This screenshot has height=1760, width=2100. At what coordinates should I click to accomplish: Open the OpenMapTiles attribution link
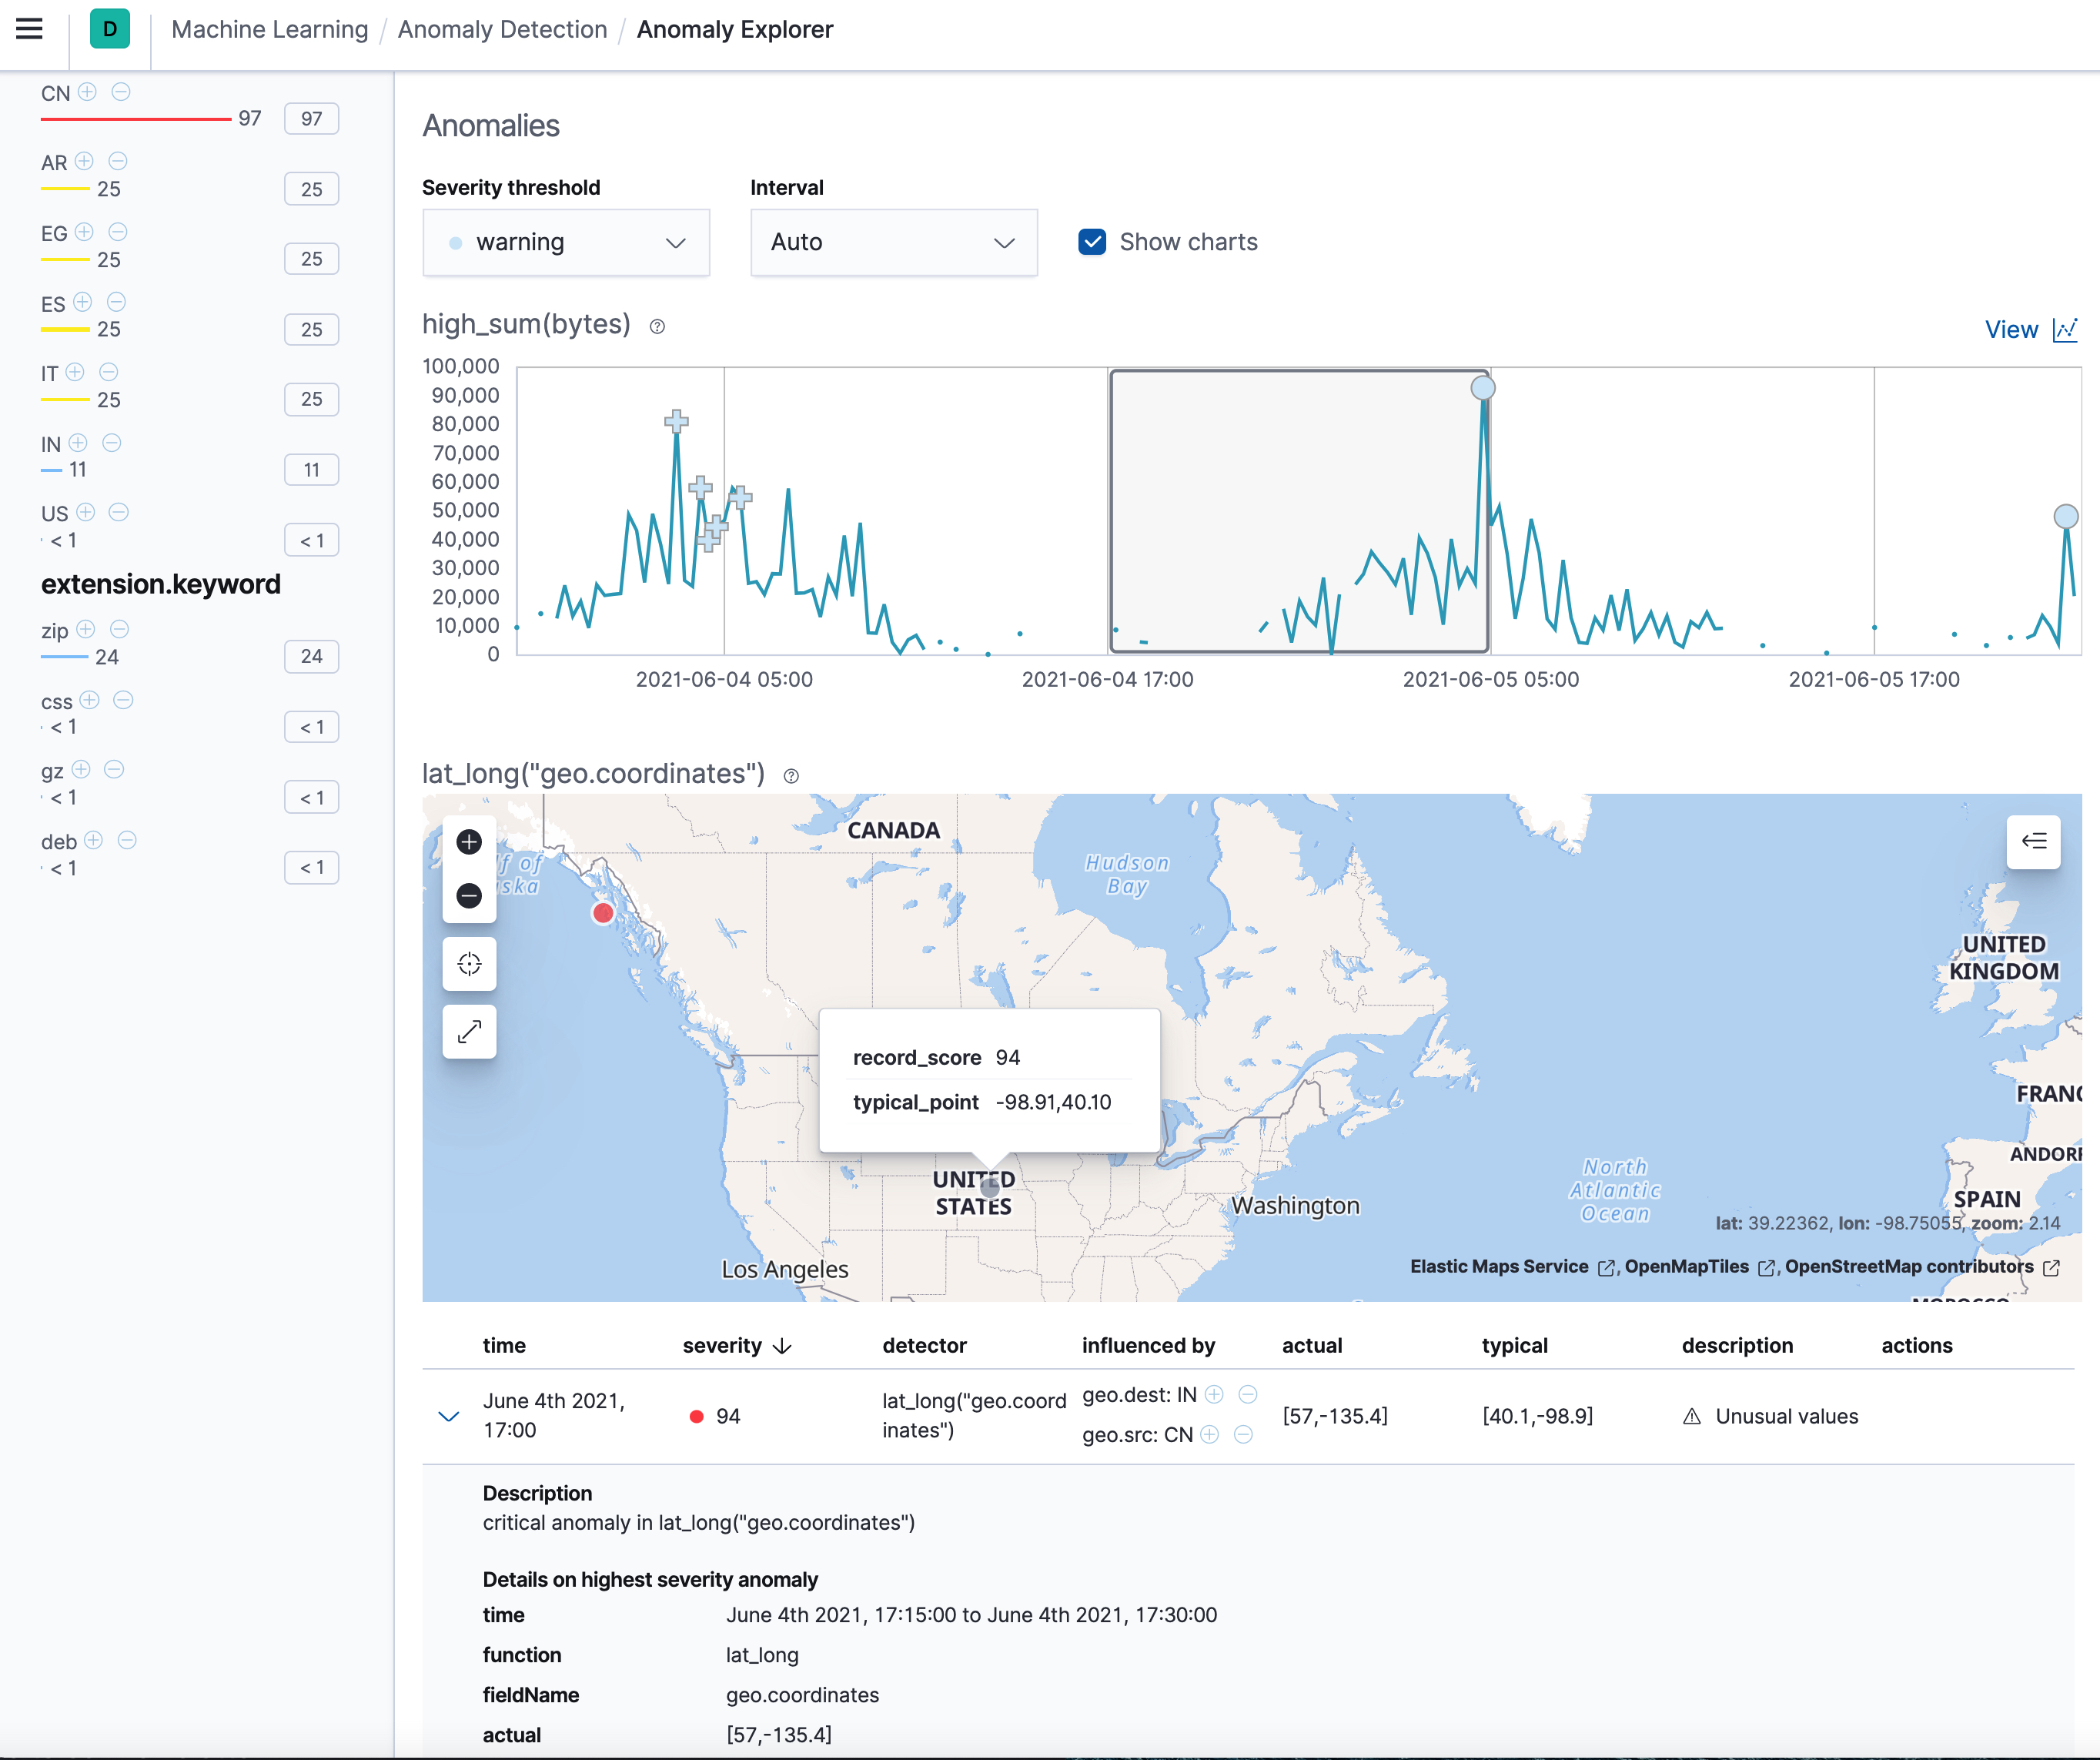tap(1699, 1267)
